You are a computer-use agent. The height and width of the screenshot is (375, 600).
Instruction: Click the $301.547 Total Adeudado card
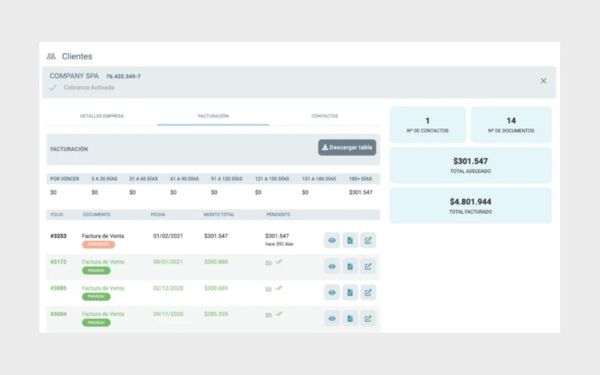tap(471, 165)
